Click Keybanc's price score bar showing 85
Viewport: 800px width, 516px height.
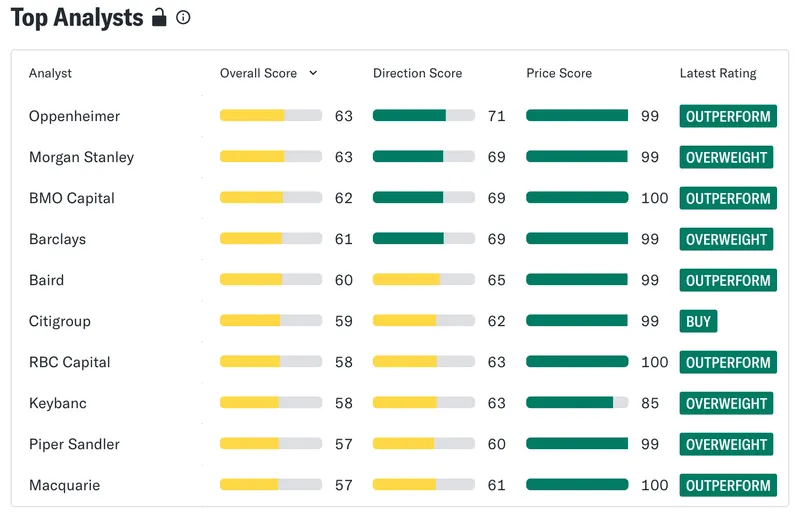(x=577, y=403)
